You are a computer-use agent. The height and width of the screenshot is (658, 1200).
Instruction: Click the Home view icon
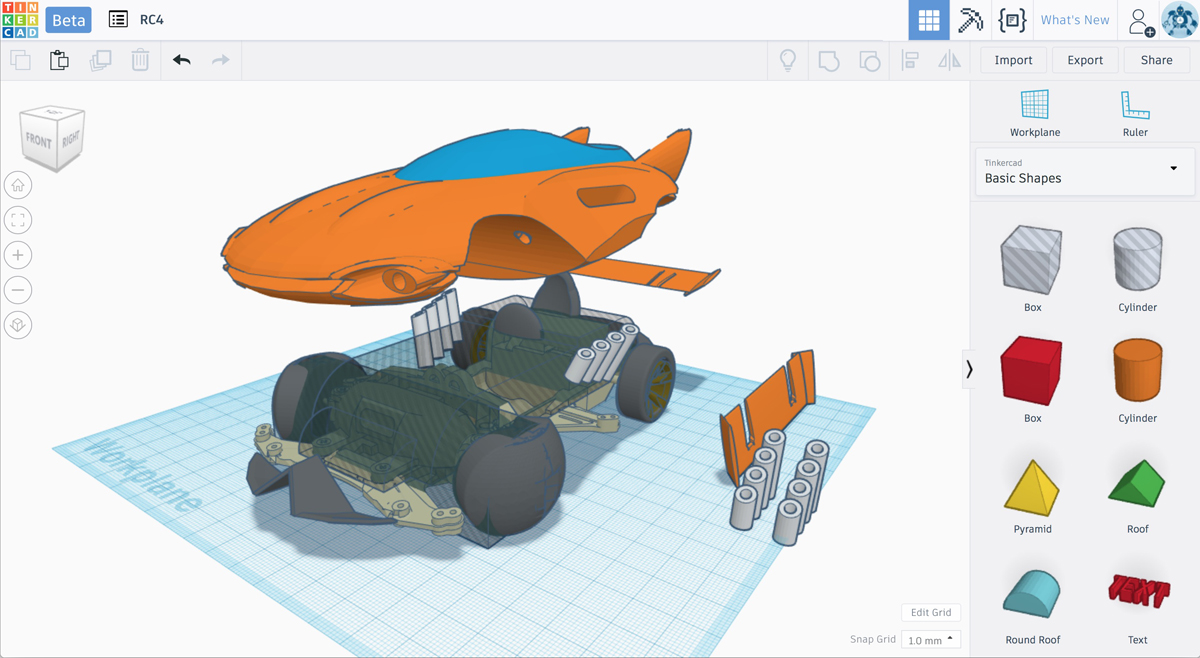pyautogui.click(x=18, y=185)
